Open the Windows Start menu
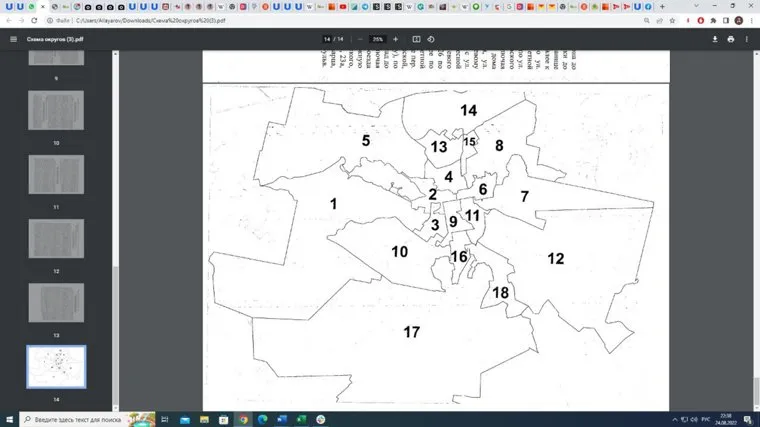760x427 pixels. tap(8, 419)
